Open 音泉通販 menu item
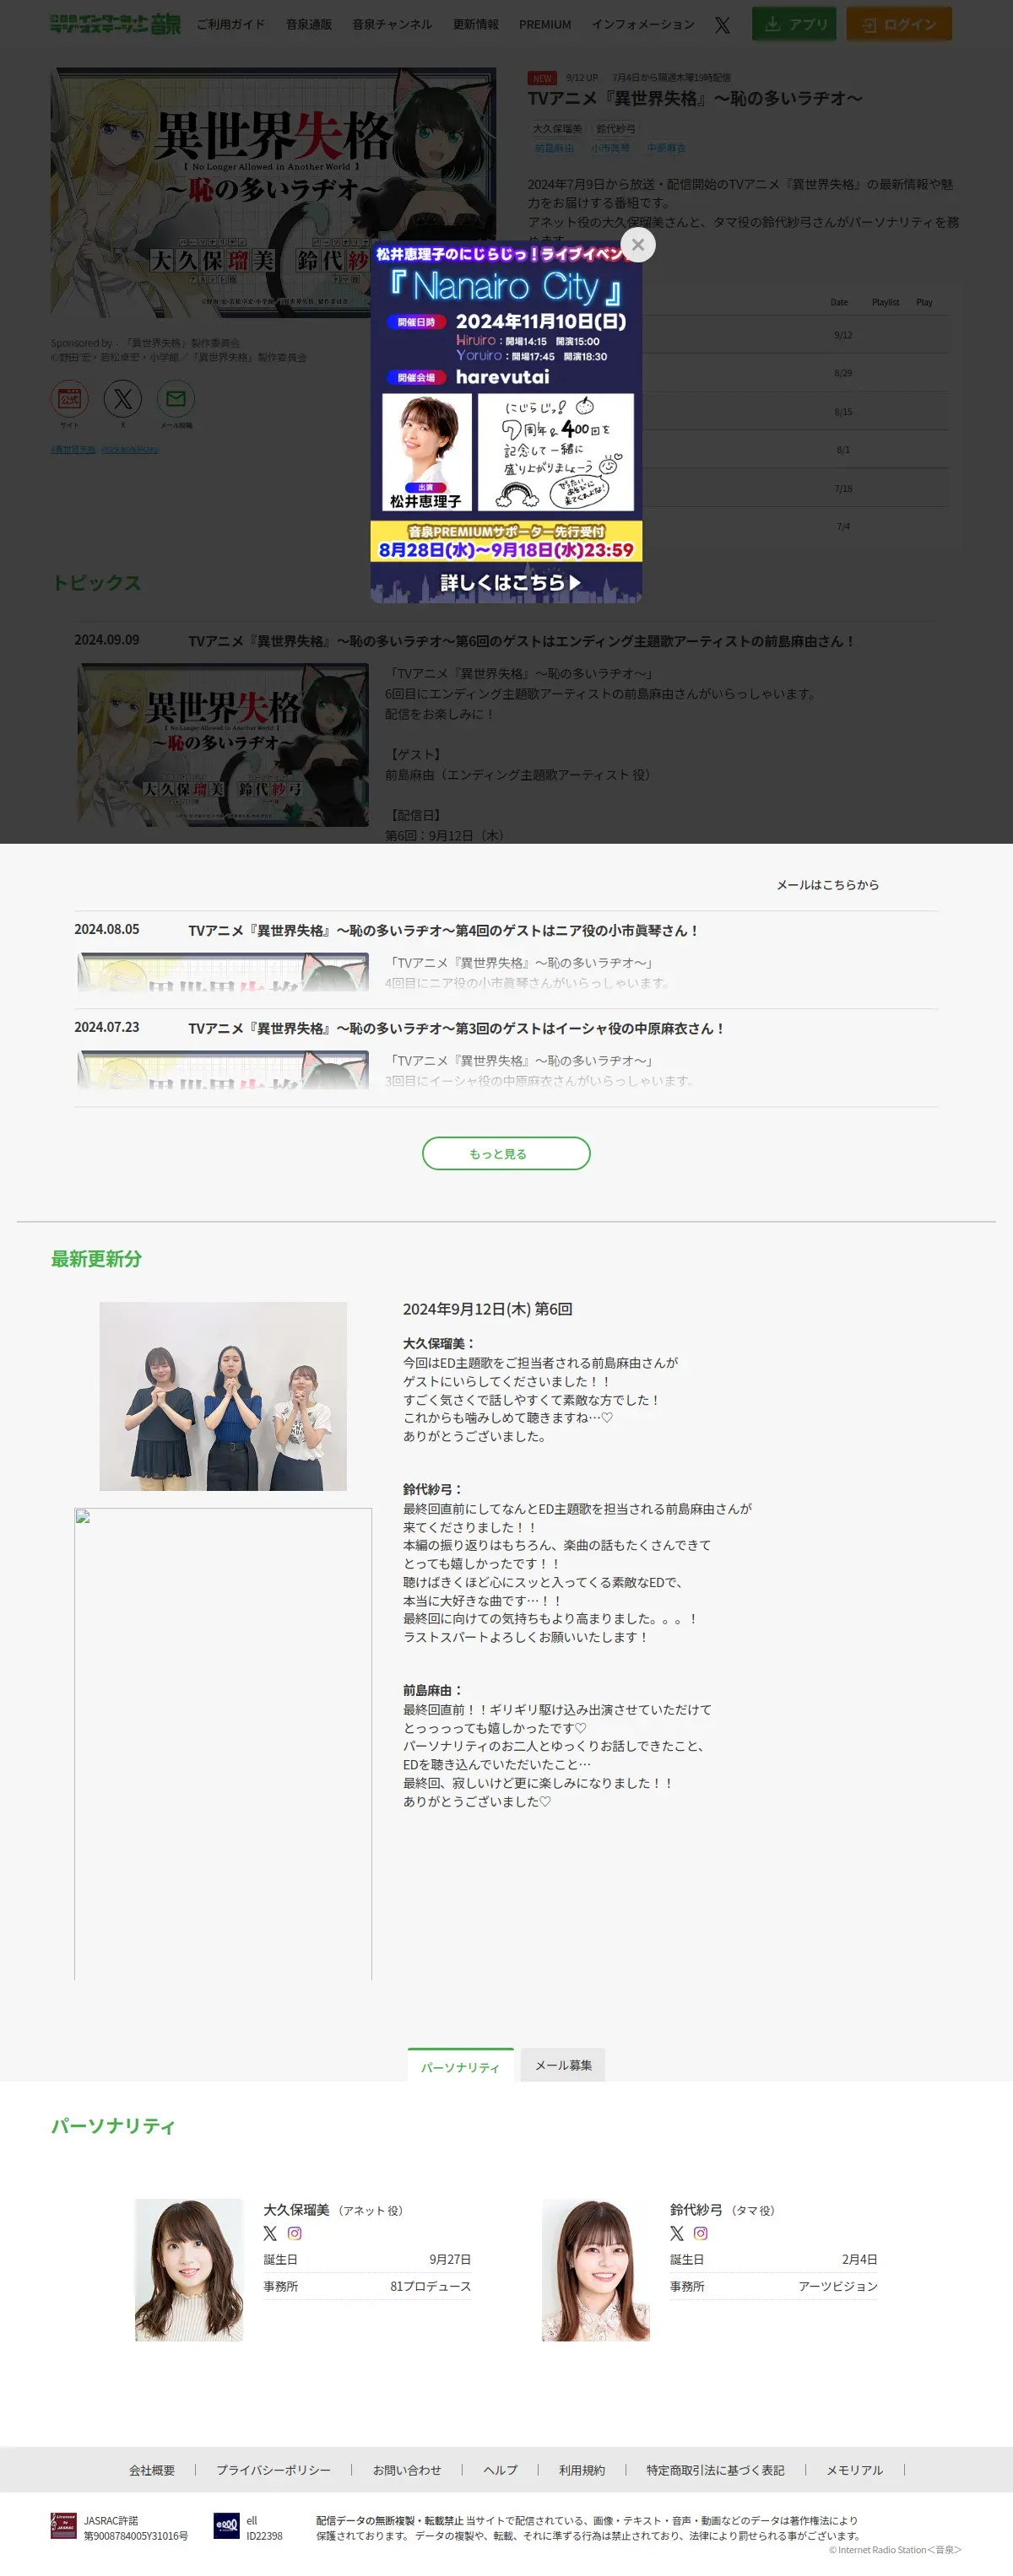Viewport: 1013px width, 2576px height. [x=309, y=24]
